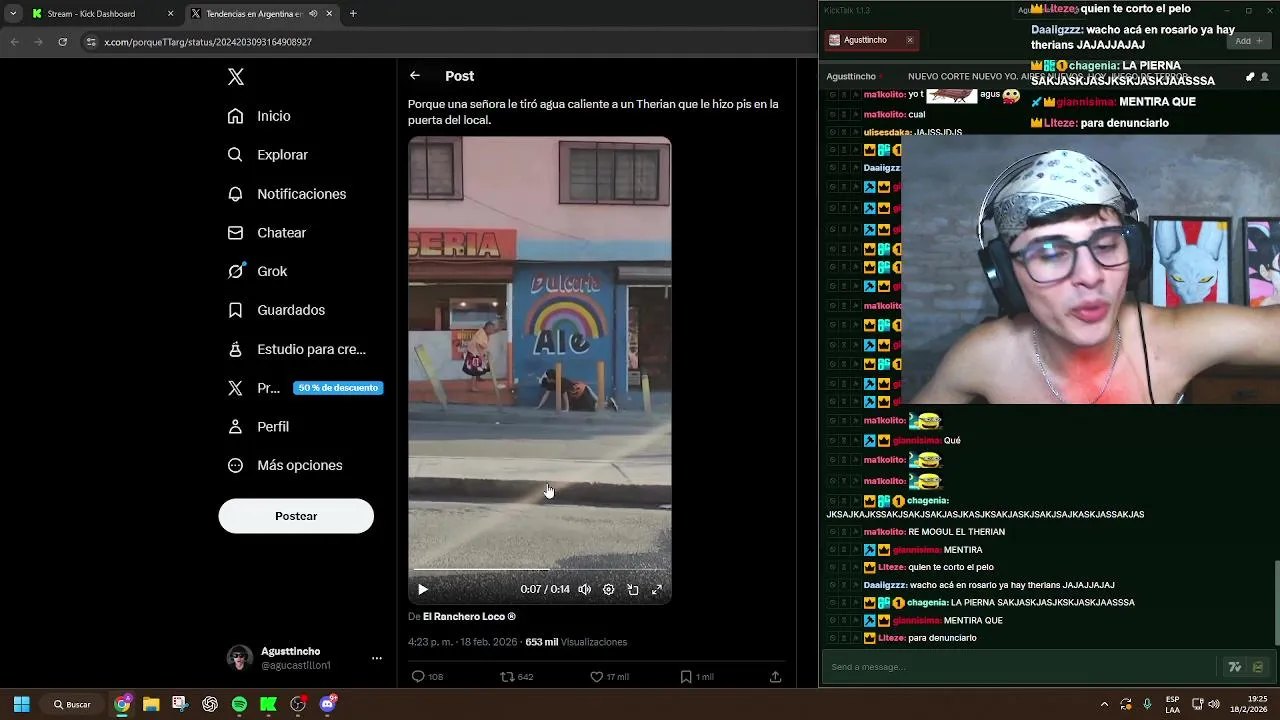Screen dimensions: 1280x720
Task: Go to Inicio in X sidebar
Action: pos(259,116)
